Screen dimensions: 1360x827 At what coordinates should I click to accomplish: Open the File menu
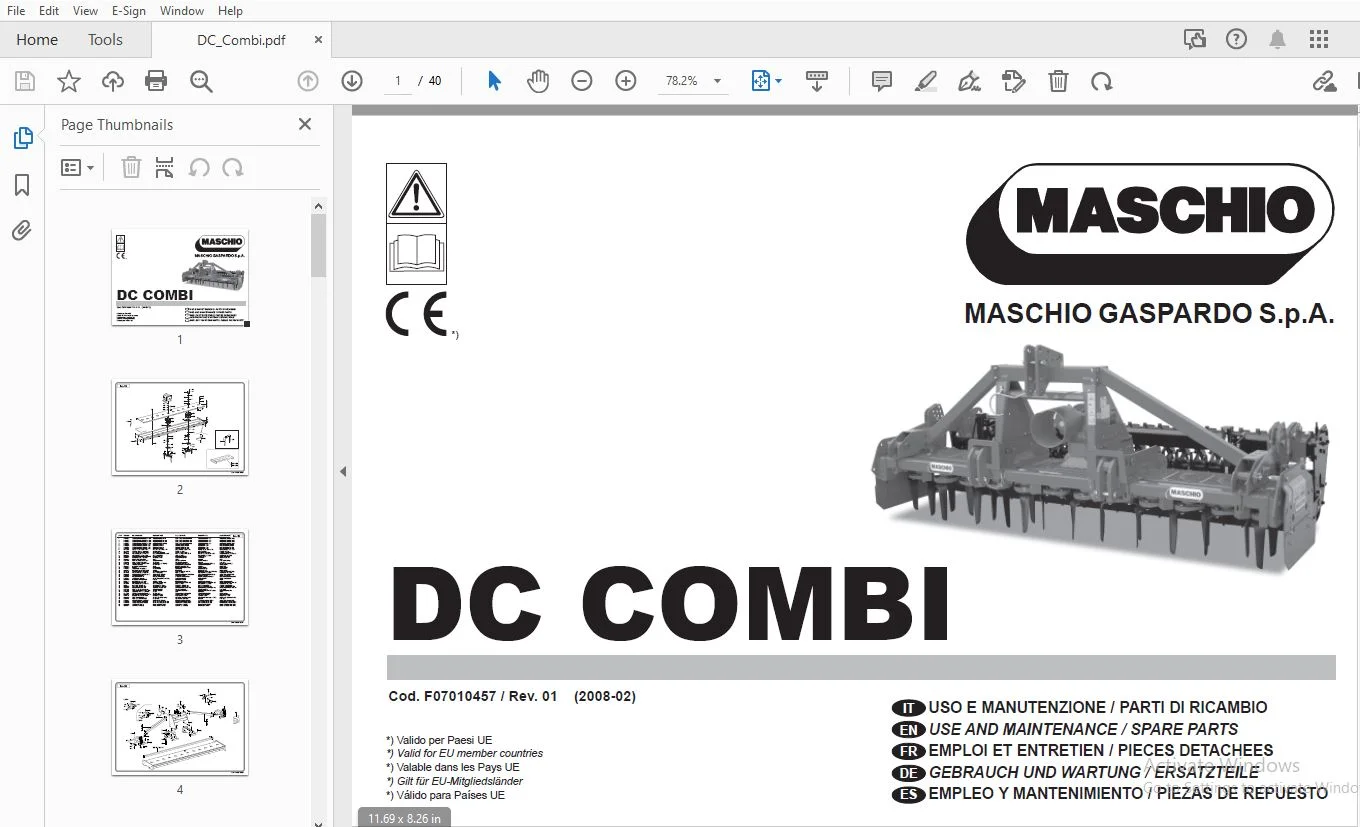click(16, 11)
